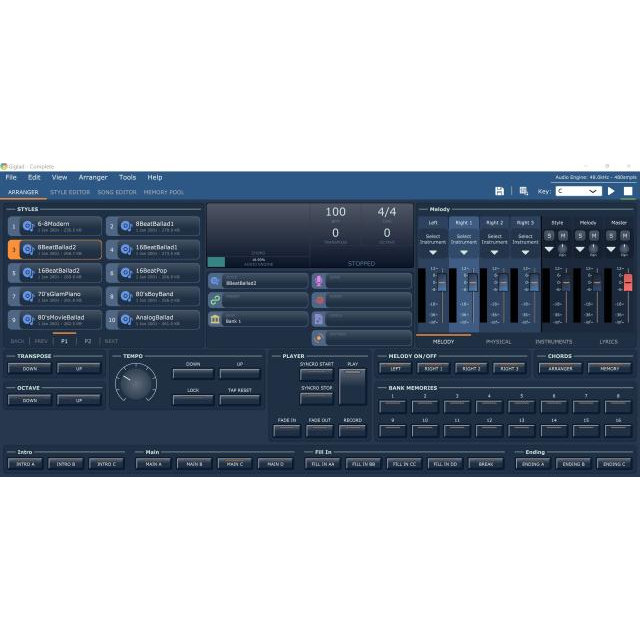Toggle solo on the Style channel
The width and height of the screenshot is (640, 640).
(549, 236)
